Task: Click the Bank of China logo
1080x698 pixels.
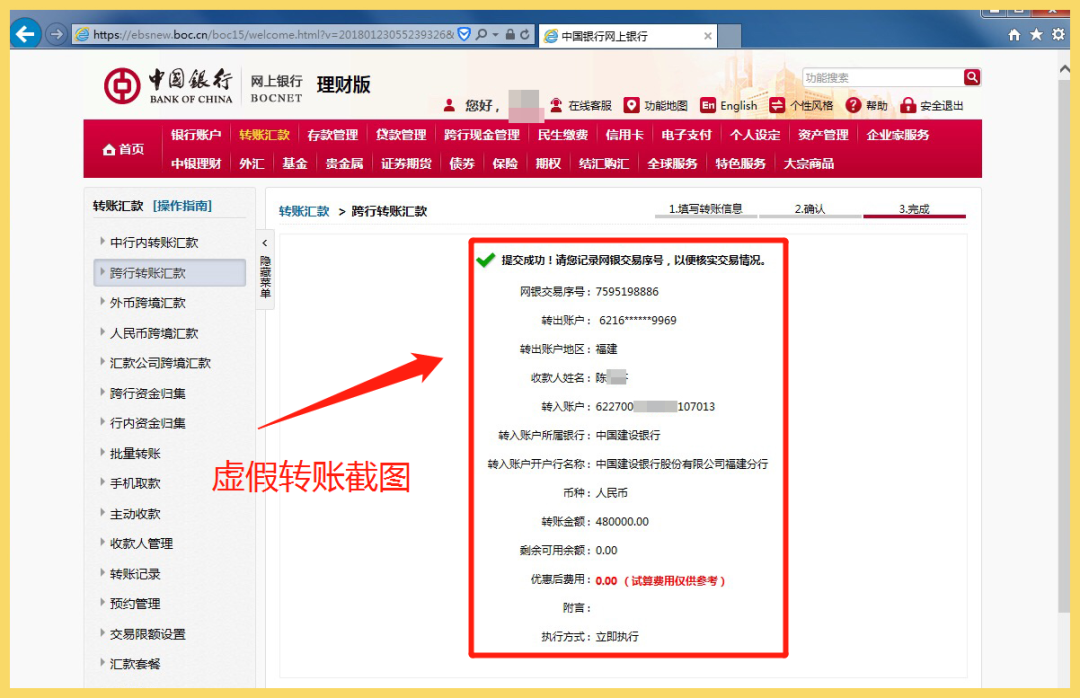Action: coord(169,85)
